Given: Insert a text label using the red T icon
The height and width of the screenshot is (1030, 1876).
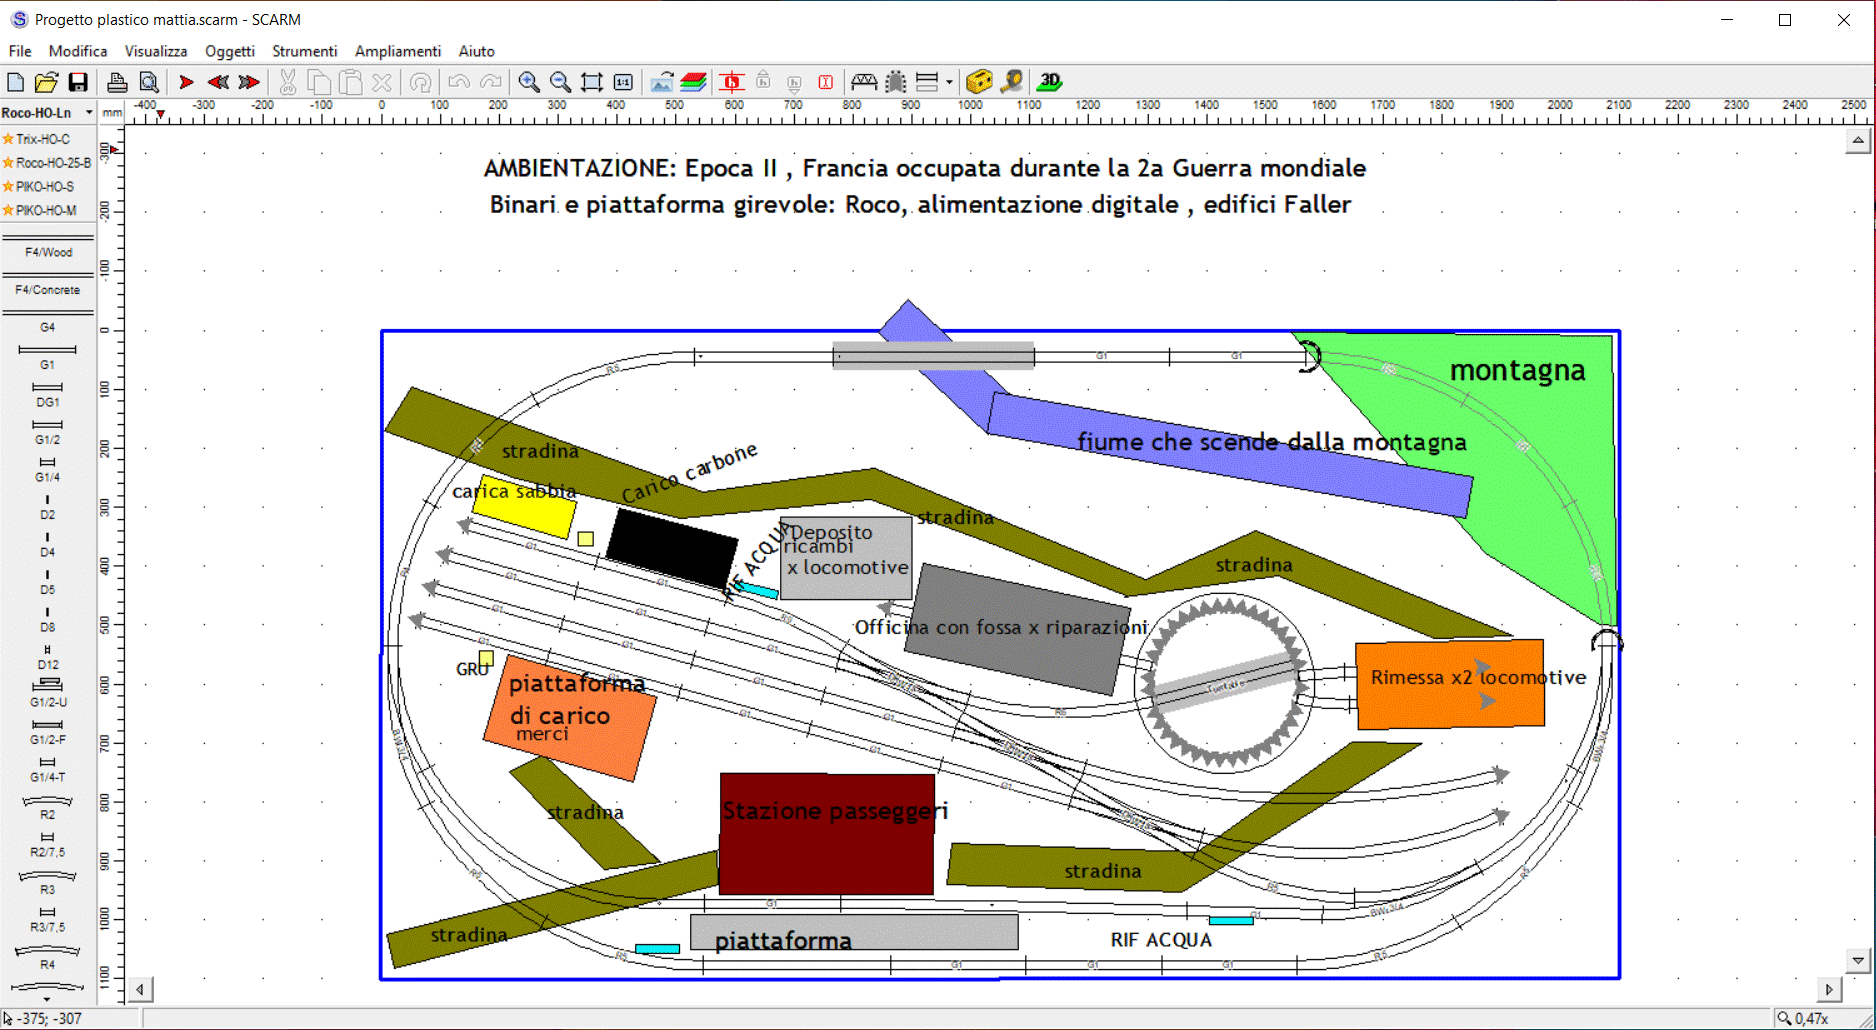Looking at the screenshot, I should click(825, 82).
